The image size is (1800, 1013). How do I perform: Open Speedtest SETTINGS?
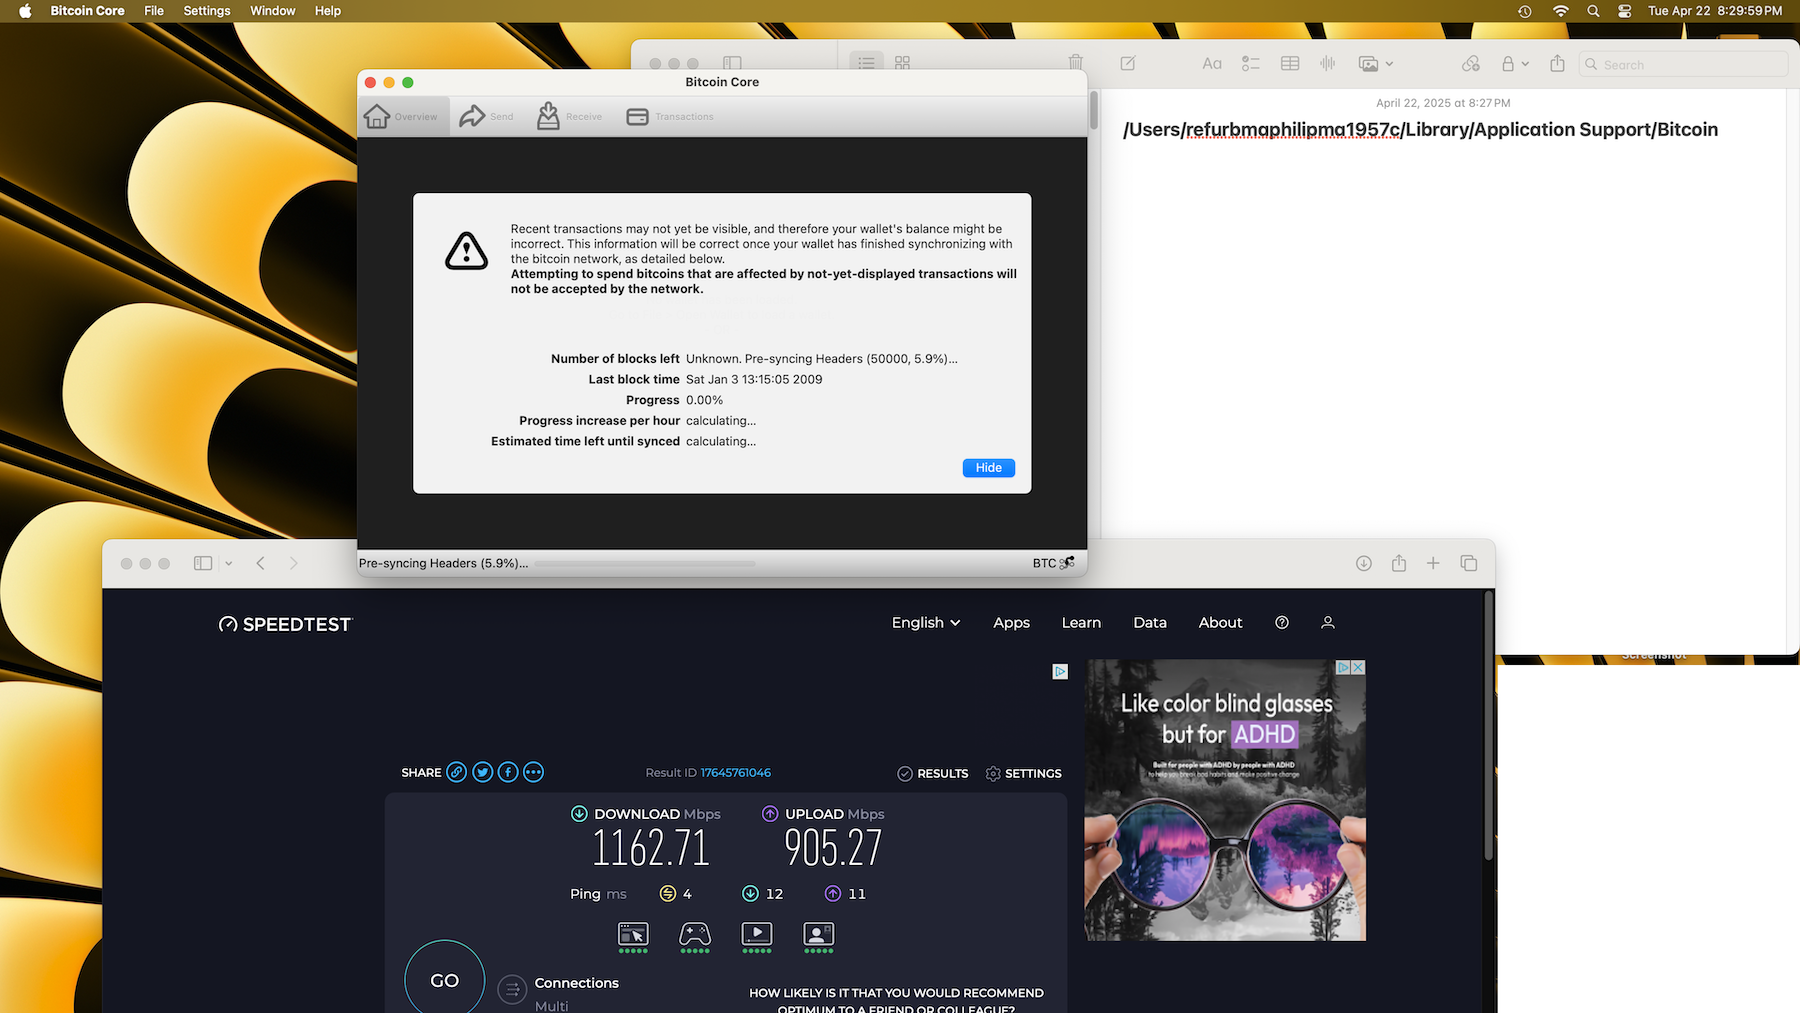pyautogui.click(x=1023, y=774)
